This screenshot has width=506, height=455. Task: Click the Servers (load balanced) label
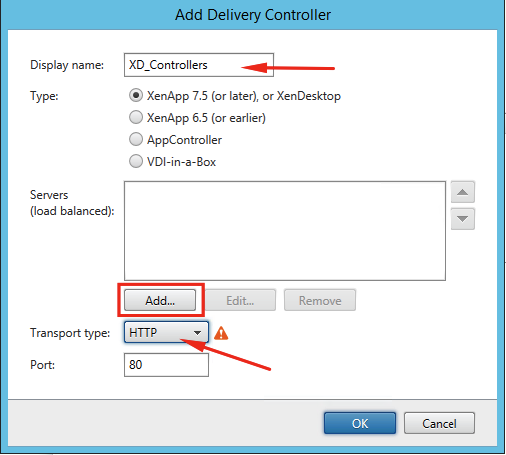point(72,203)
